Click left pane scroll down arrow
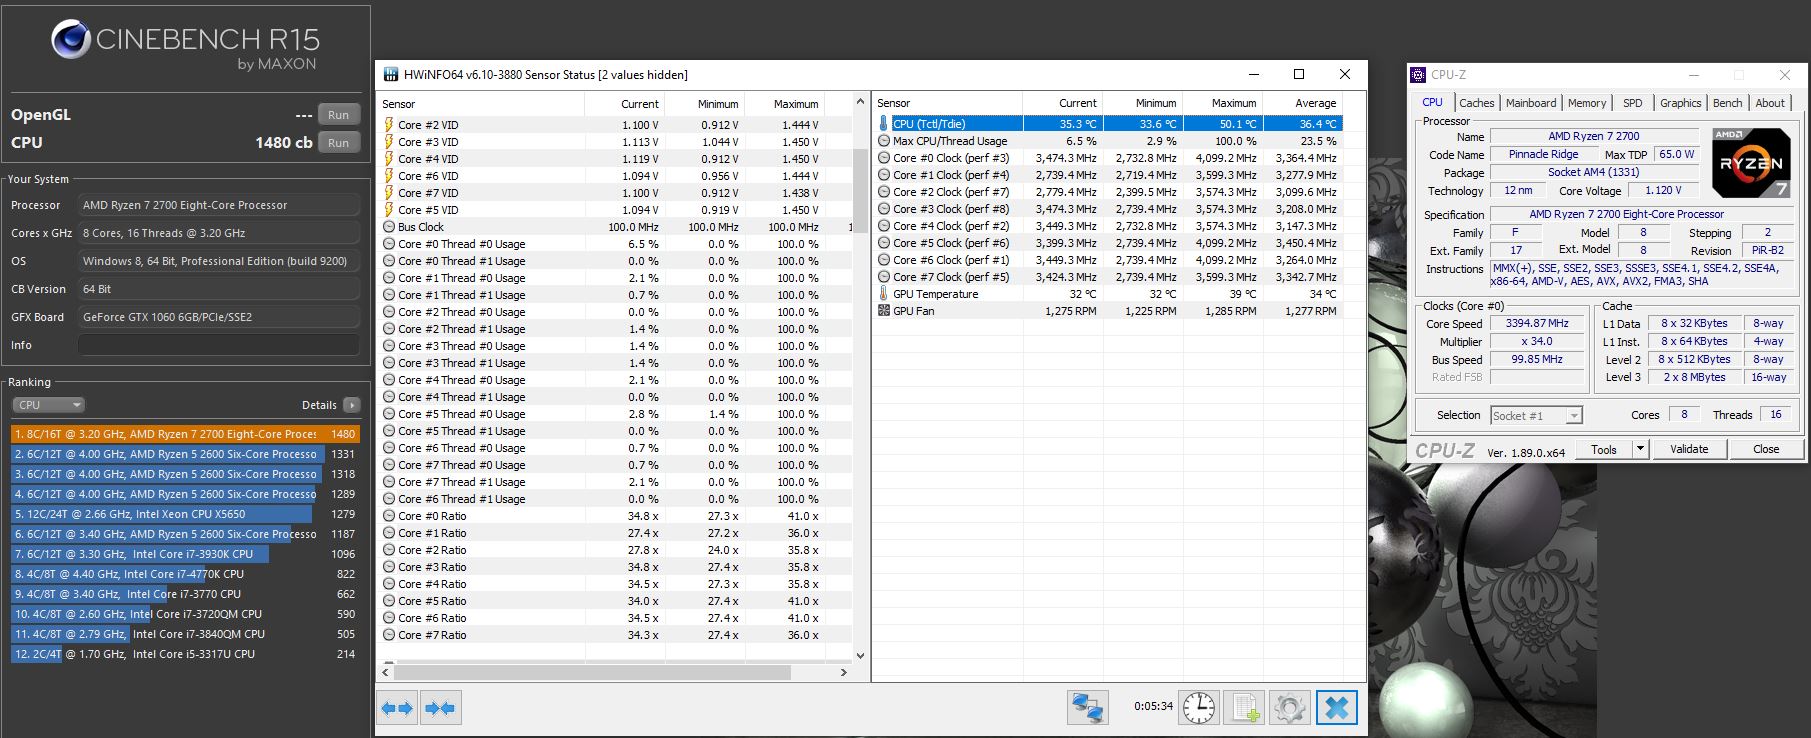 tap(860, 656)
